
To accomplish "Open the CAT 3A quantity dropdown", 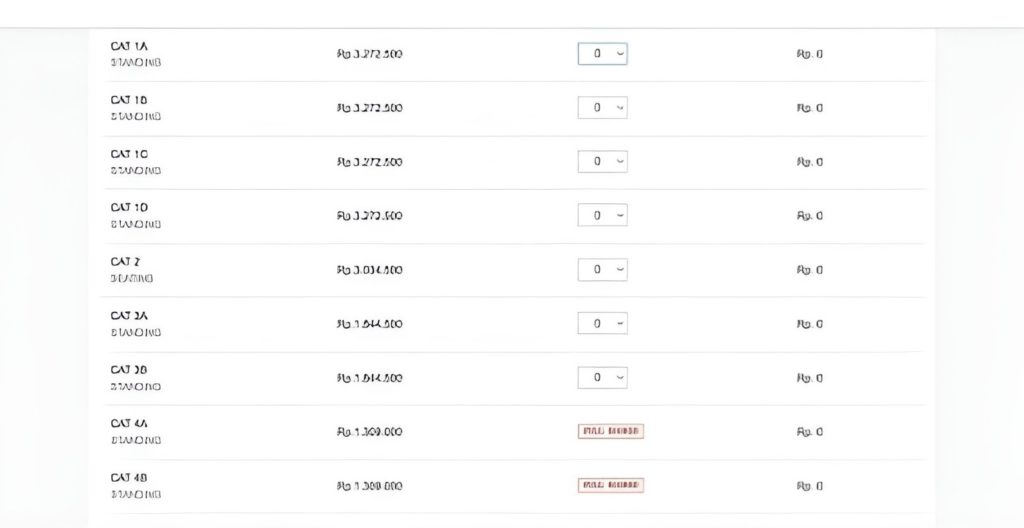I will coord(602,323).
